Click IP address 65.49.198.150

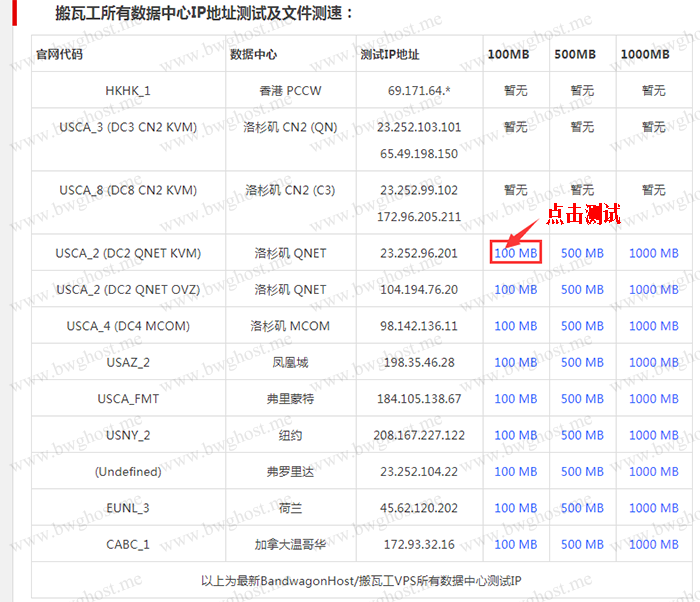[419, 154]
